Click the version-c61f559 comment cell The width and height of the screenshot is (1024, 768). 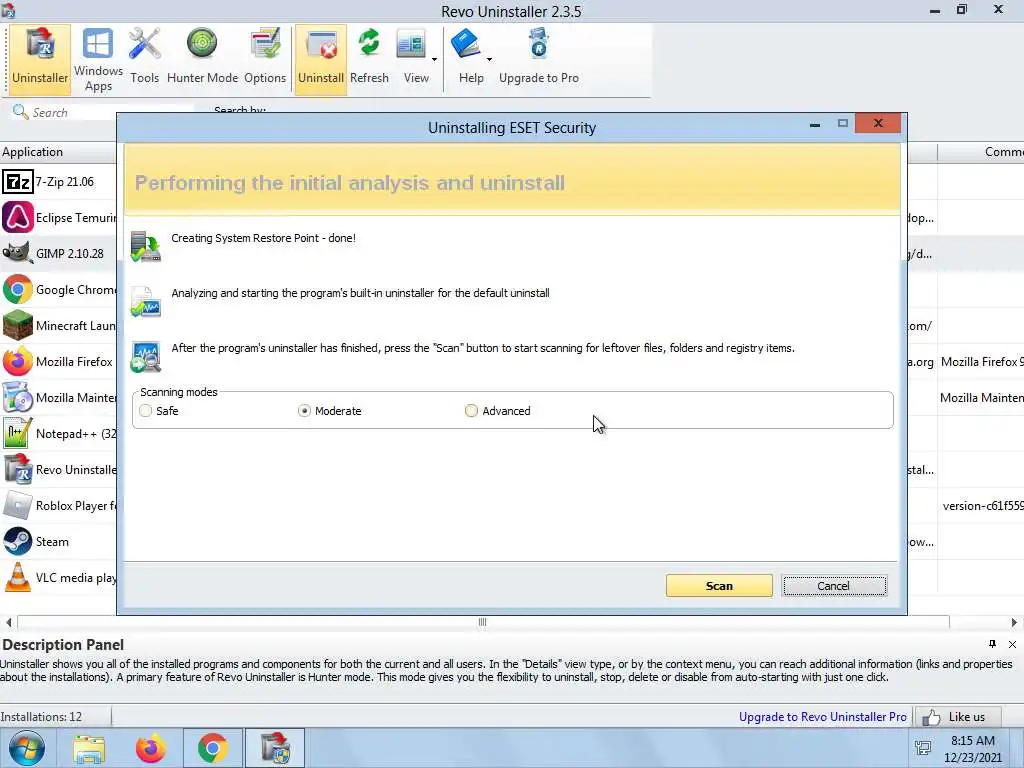[982, 505]
